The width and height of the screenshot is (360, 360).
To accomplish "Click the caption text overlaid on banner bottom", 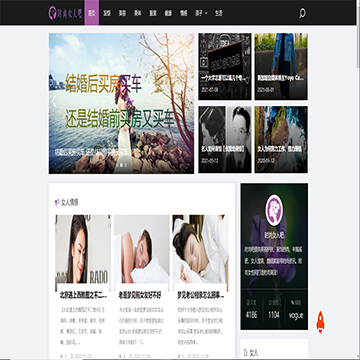I will (x=91, y=152).
